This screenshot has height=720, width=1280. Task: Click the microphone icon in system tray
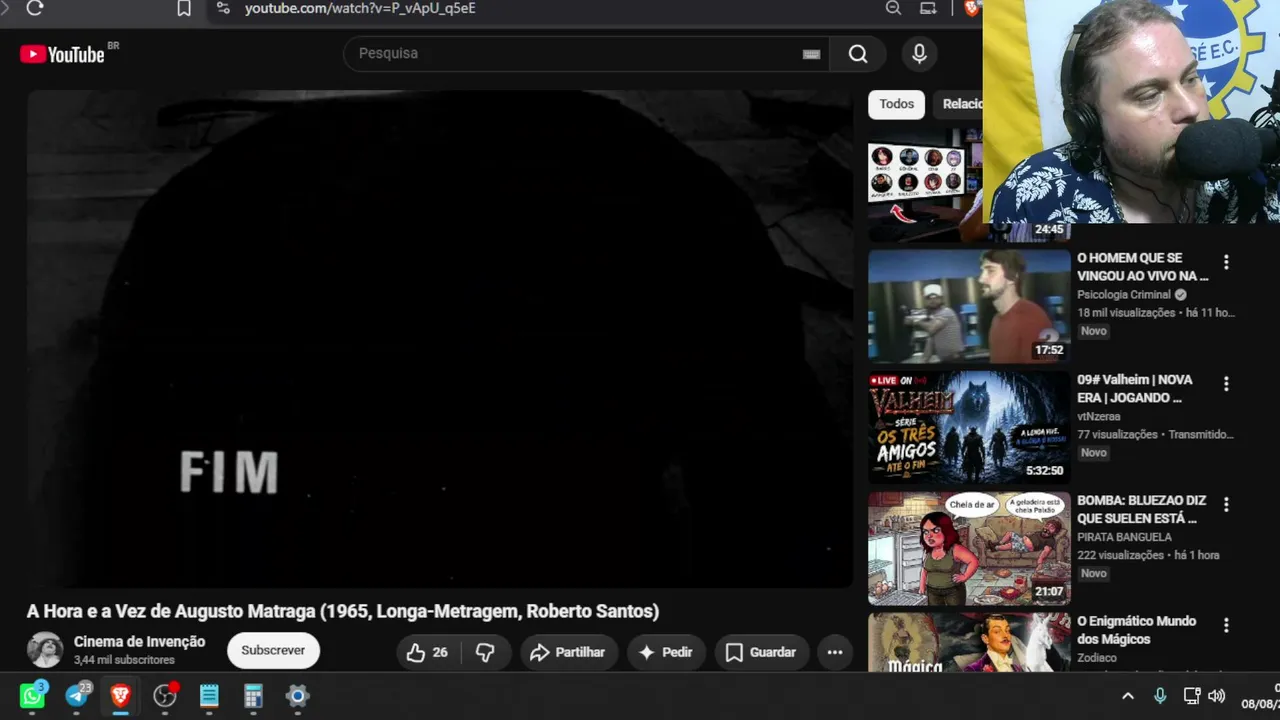click(1160, 696)
